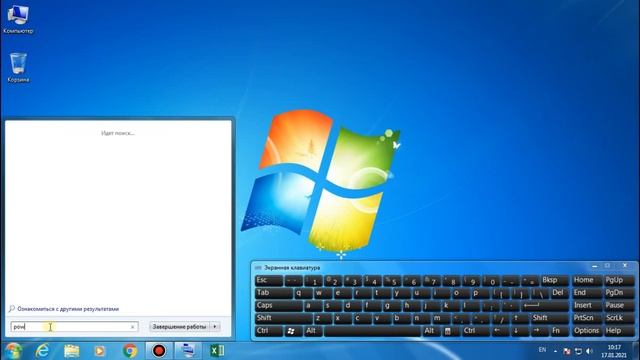Launch Google Chrome from the taskbar
The height and width of the screenshot is (360, 640).
coord(130,351)
